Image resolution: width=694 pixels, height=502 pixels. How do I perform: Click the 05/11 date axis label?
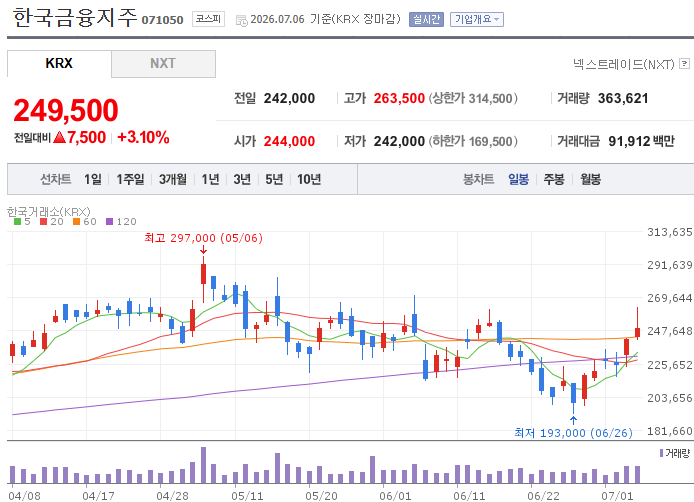(x=247, y=496)
